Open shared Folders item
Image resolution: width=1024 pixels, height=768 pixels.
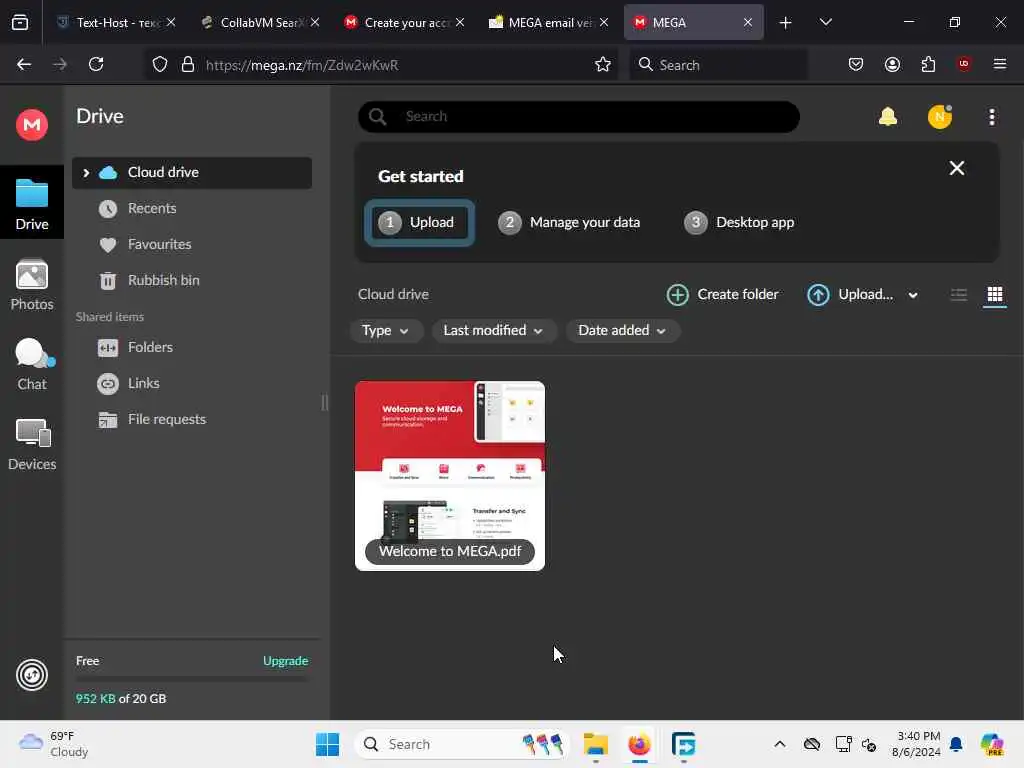tap(150, 347)
